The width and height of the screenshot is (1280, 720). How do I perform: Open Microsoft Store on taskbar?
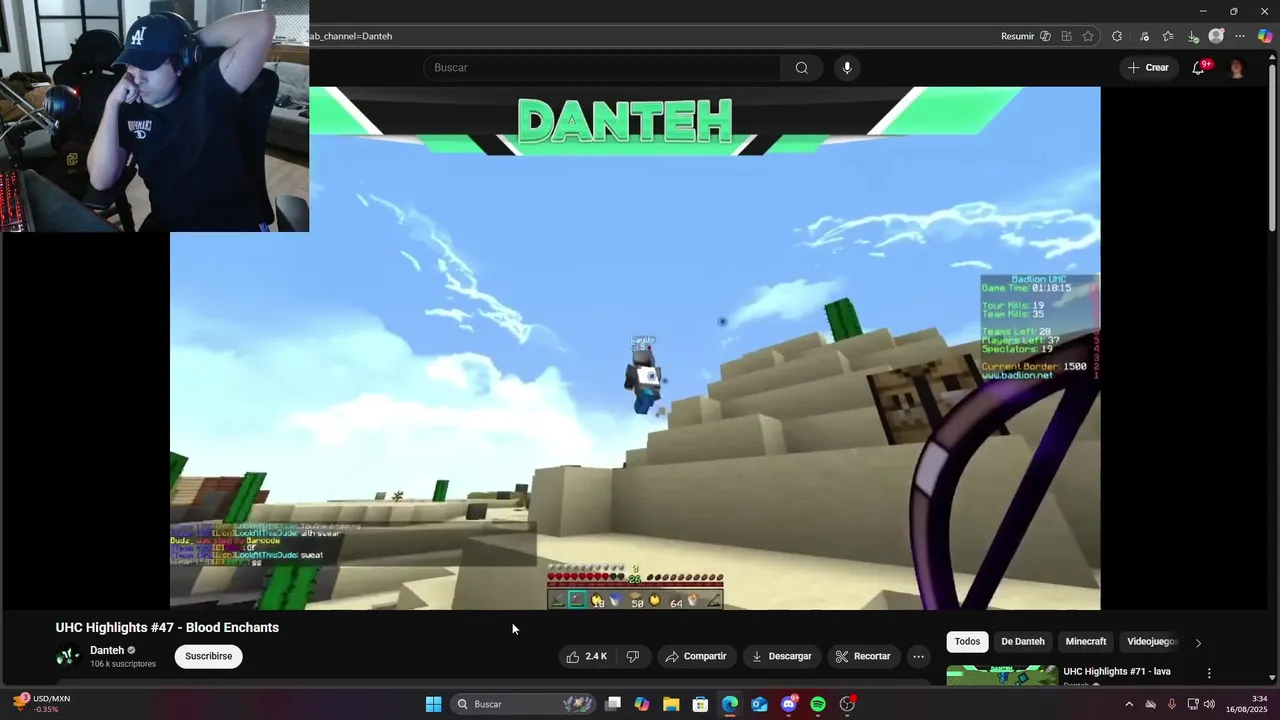pyautogui.click(x=701, y=704)
